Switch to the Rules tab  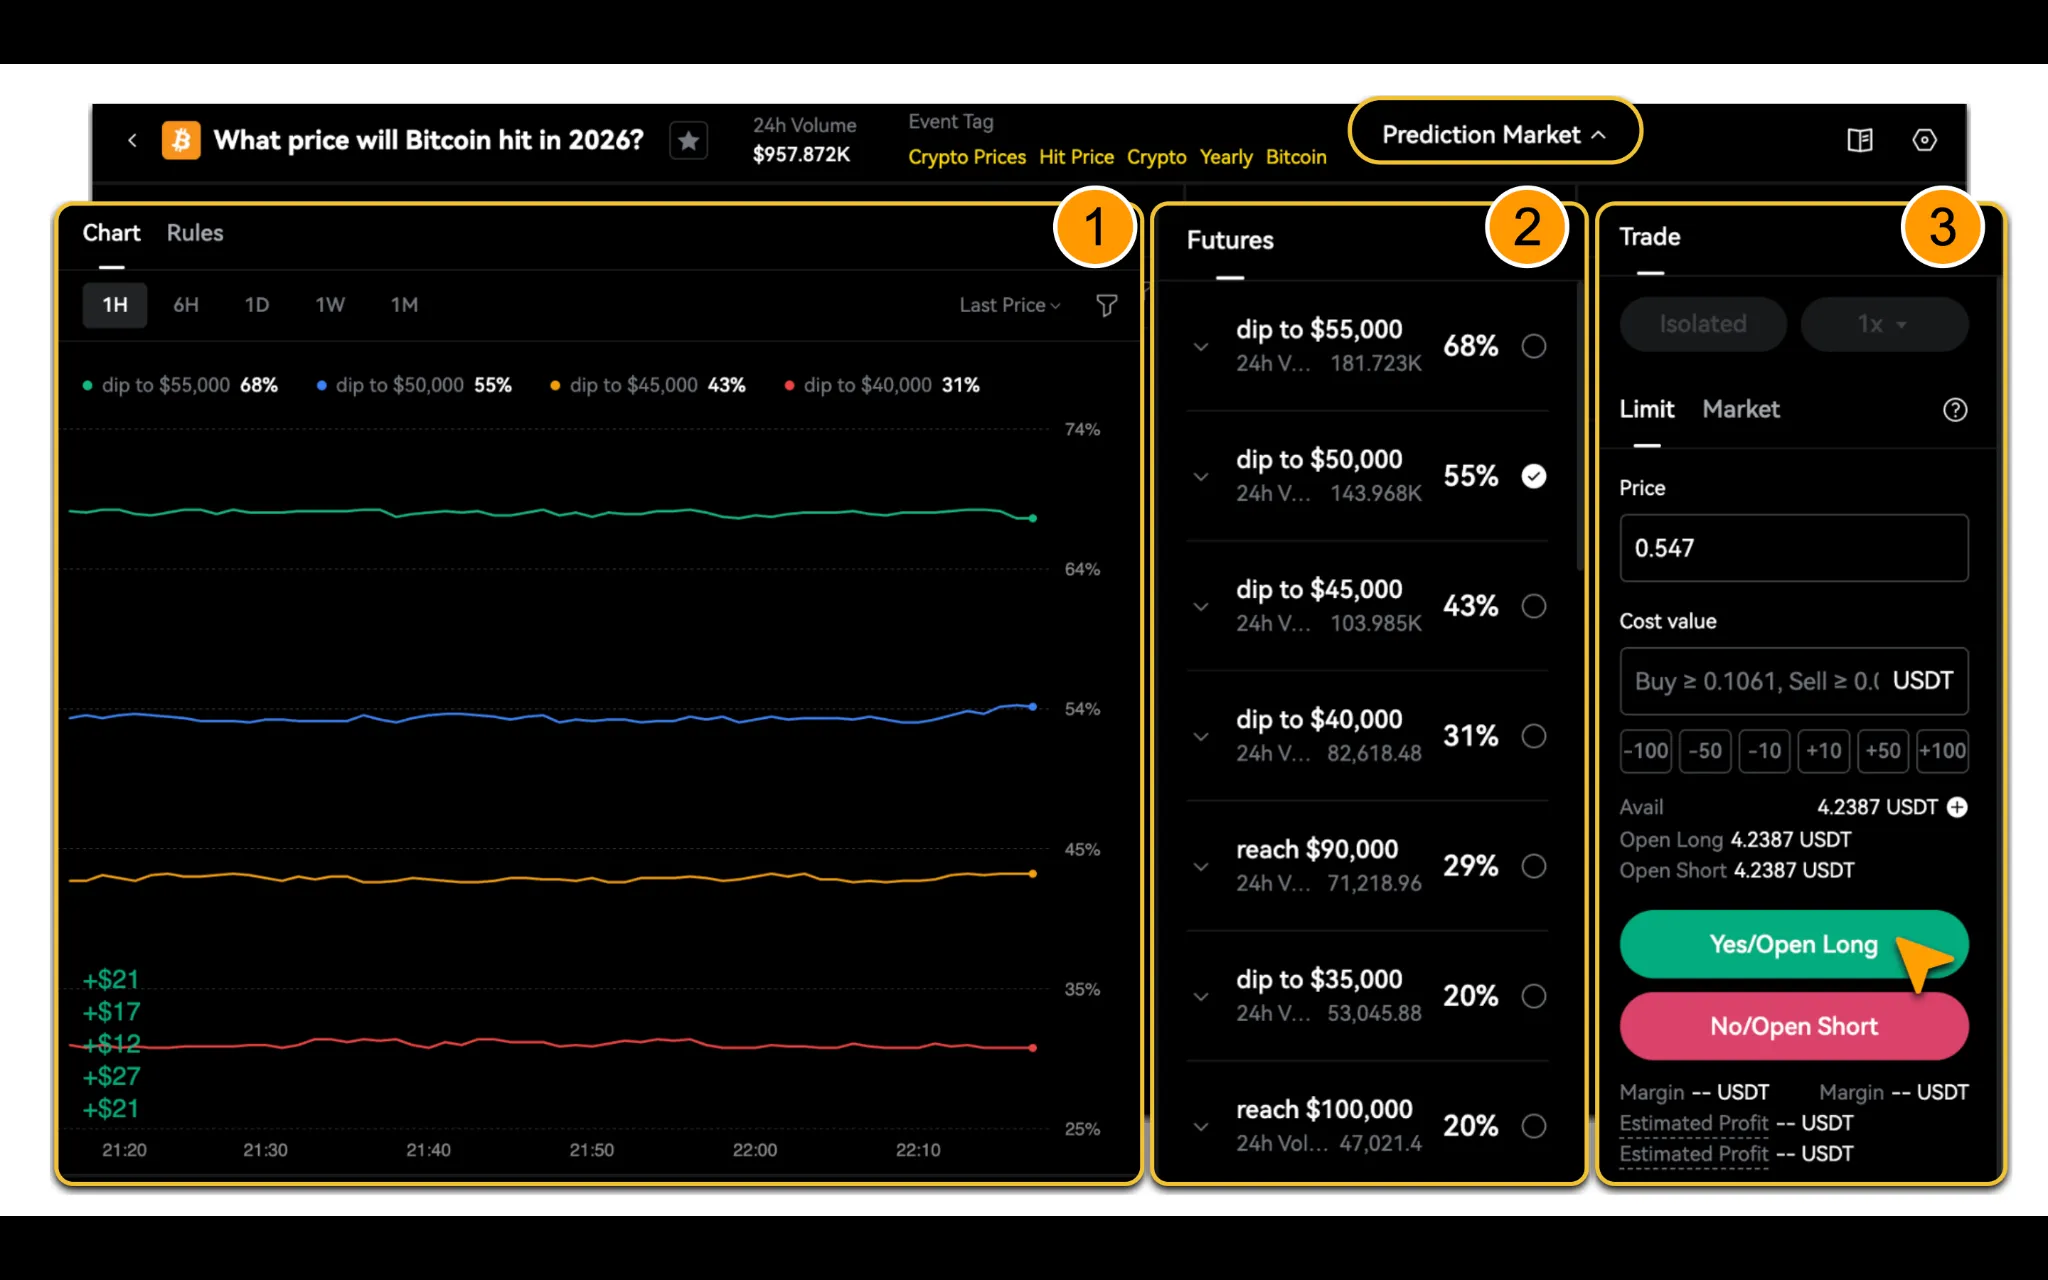point(195,233)
